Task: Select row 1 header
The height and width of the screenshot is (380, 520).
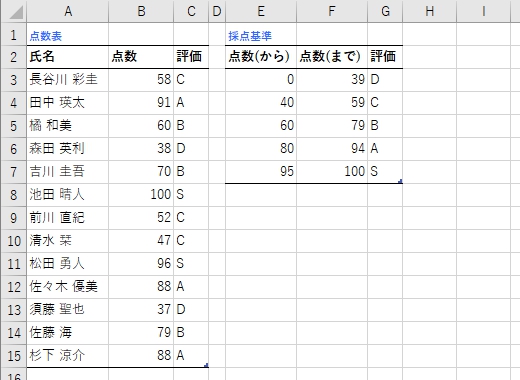Action: (x=14, y=35)
